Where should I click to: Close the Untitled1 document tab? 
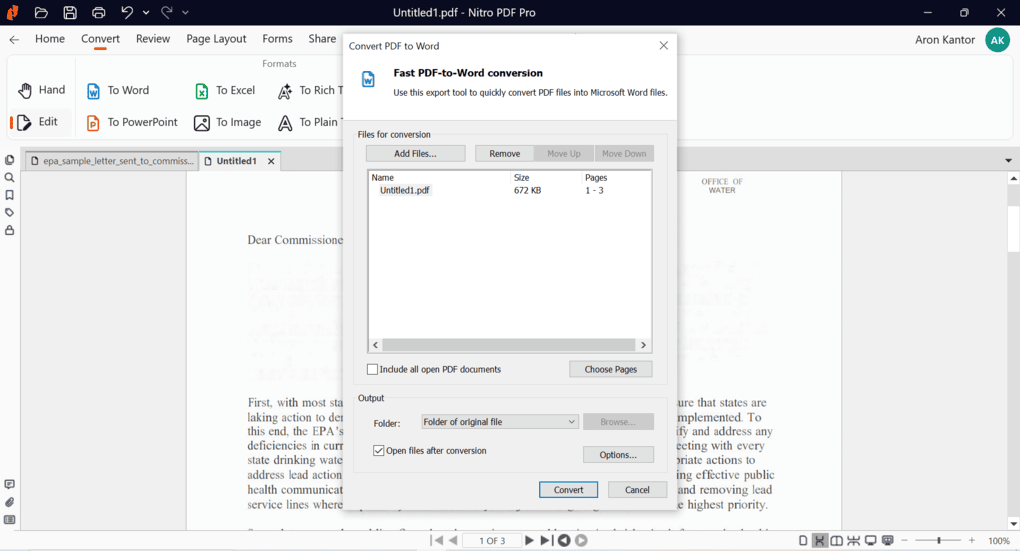click(271, 161)
